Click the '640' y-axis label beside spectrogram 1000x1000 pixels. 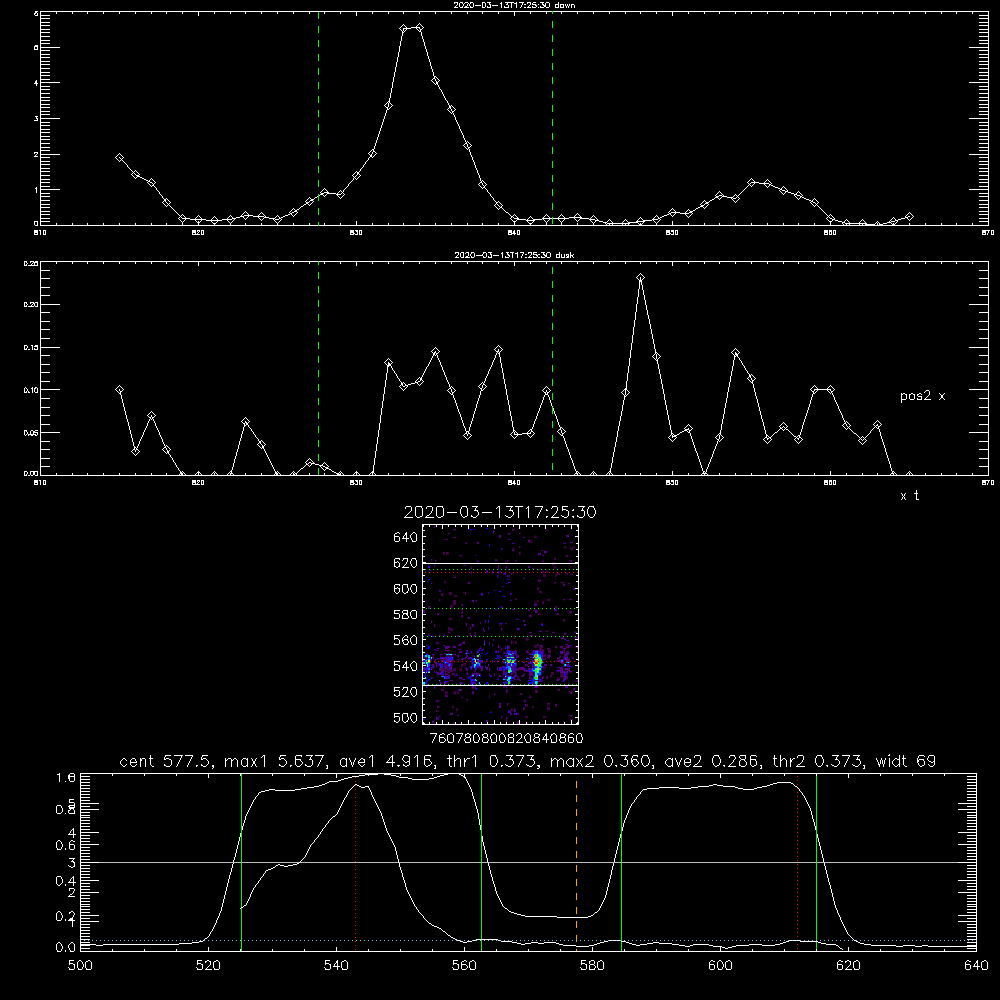406,538
